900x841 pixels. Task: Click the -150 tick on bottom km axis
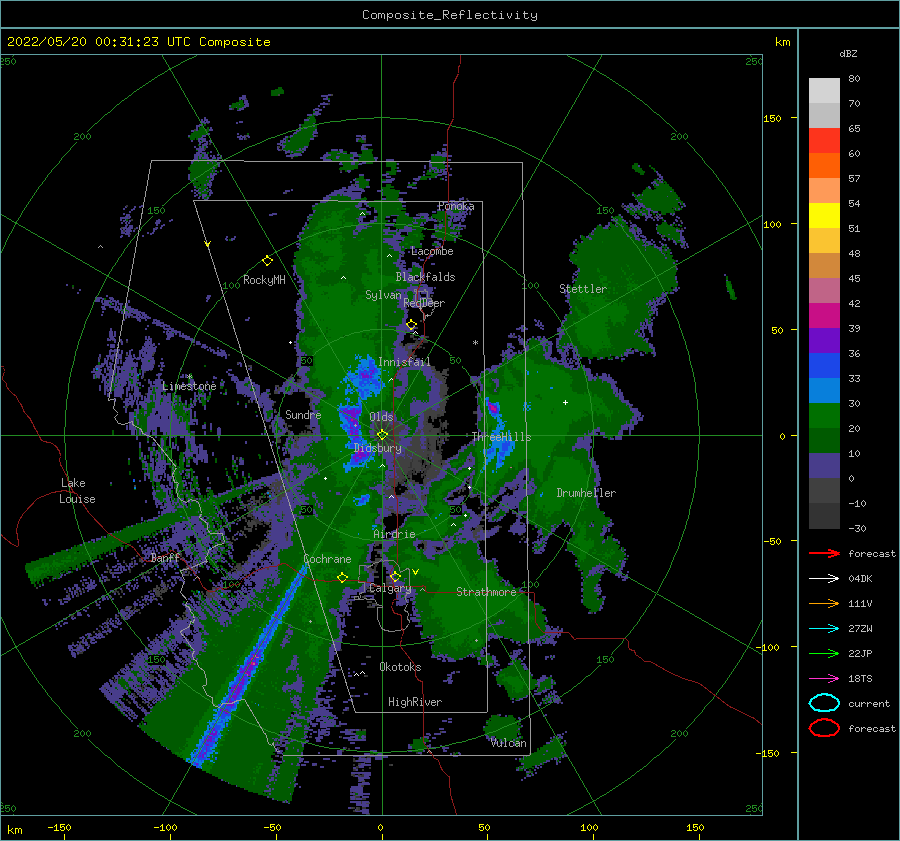click(x=59, y=827)
